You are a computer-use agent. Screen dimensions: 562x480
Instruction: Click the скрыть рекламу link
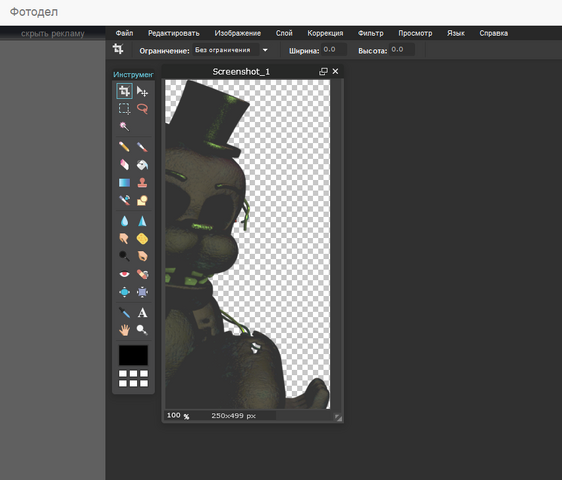53,34
